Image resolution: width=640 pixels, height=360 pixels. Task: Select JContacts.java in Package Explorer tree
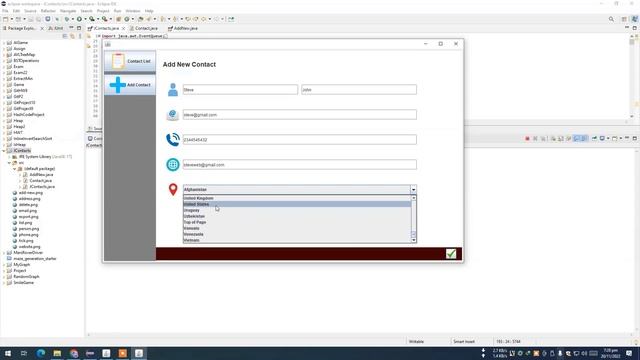tap(42, 187)
